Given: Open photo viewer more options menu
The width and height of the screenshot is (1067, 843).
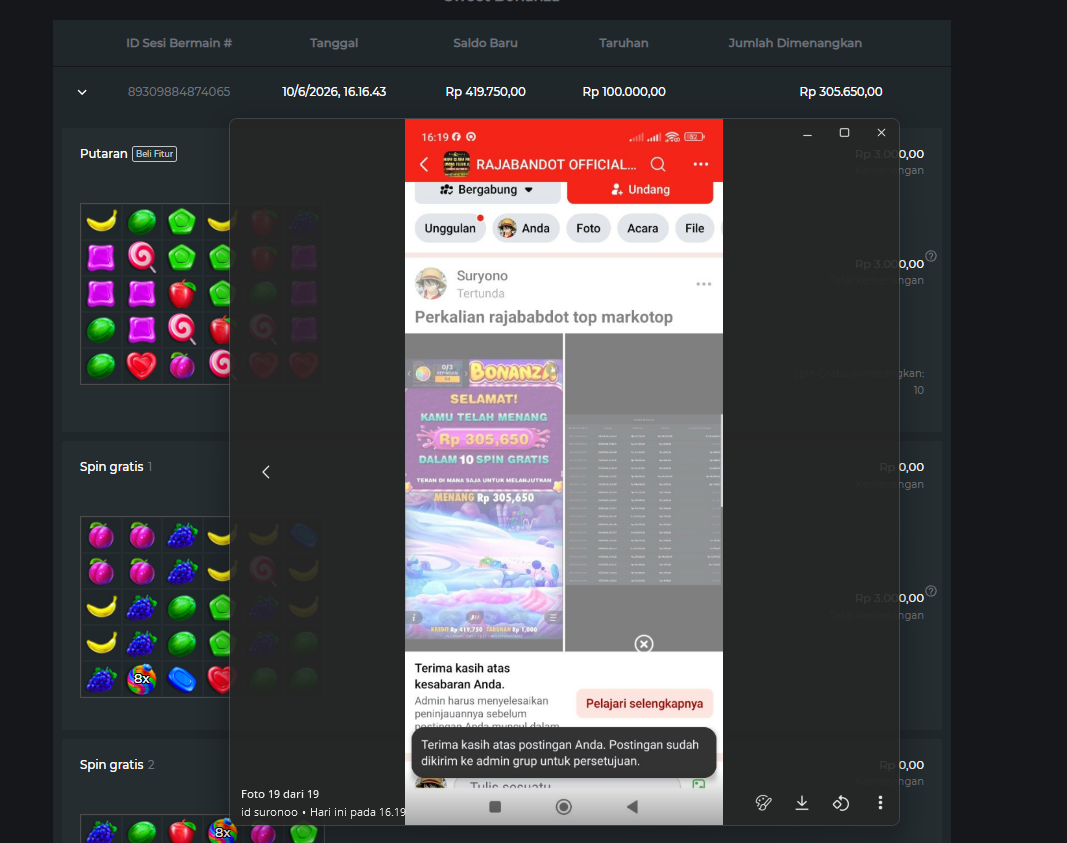Looking at the screenshot, I should pos(880,803).
